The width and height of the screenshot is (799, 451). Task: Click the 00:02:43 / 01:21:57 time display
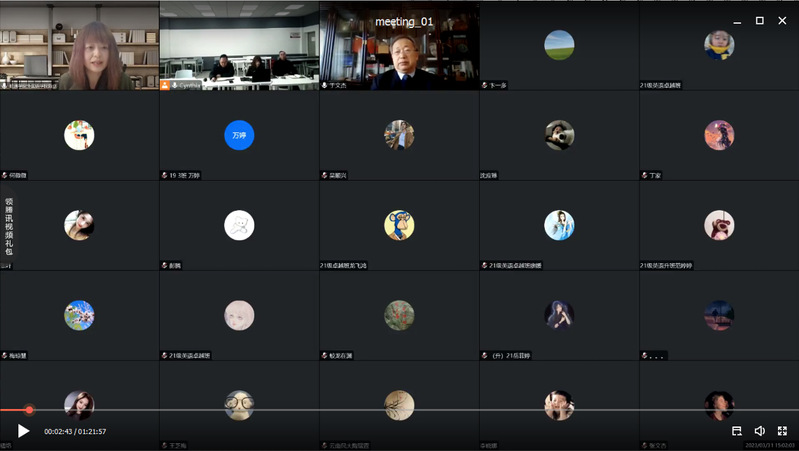tap(75, 431)
